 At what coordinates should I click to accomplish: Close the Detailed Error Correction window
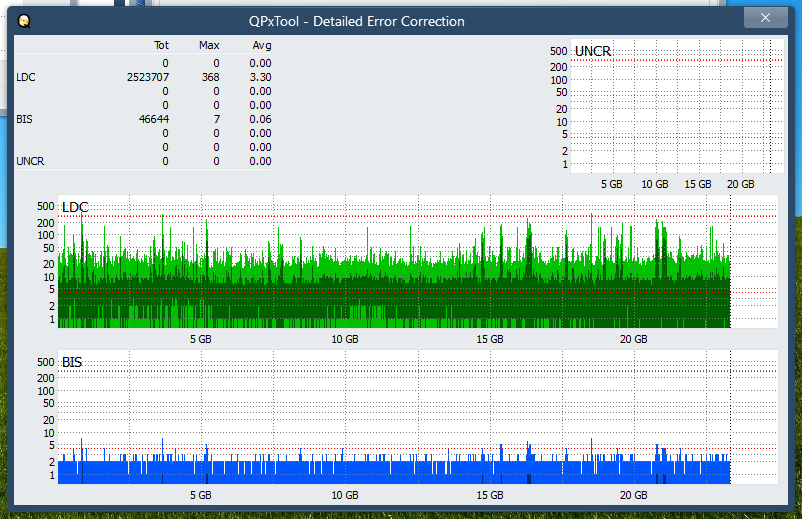point(765,18)
